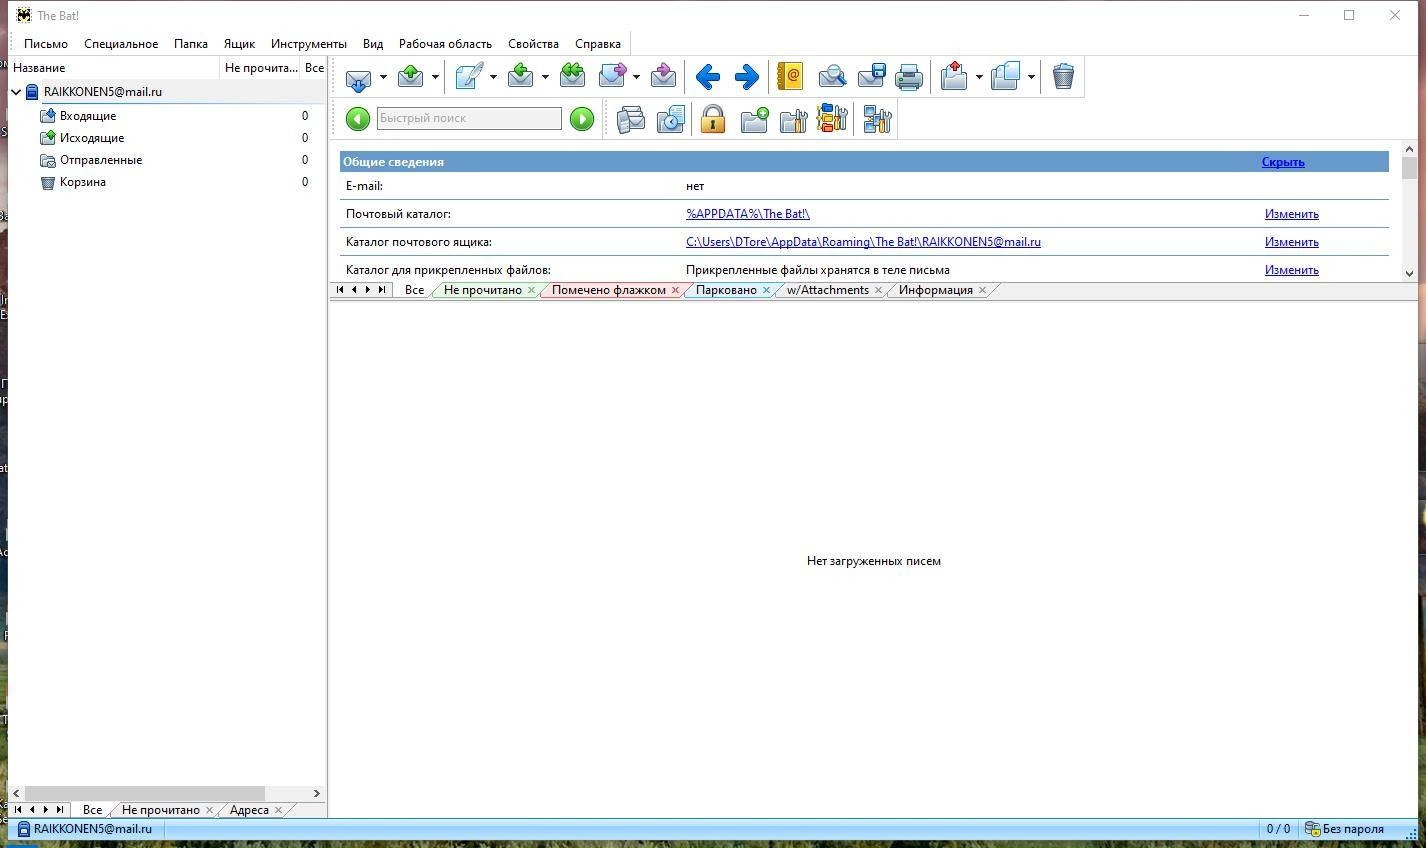
Task: Click the Скрыть link
Action: [1283, 162]
